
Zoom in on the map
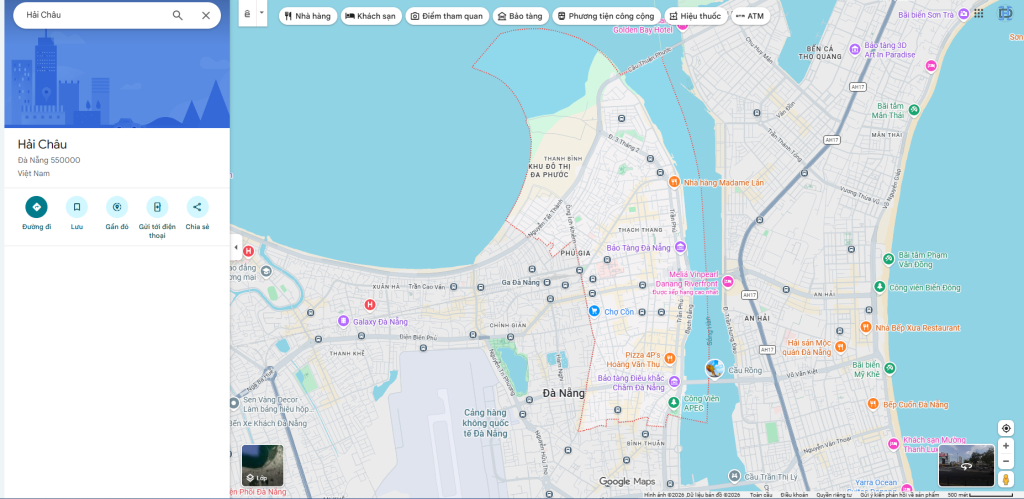point(1005,446)
